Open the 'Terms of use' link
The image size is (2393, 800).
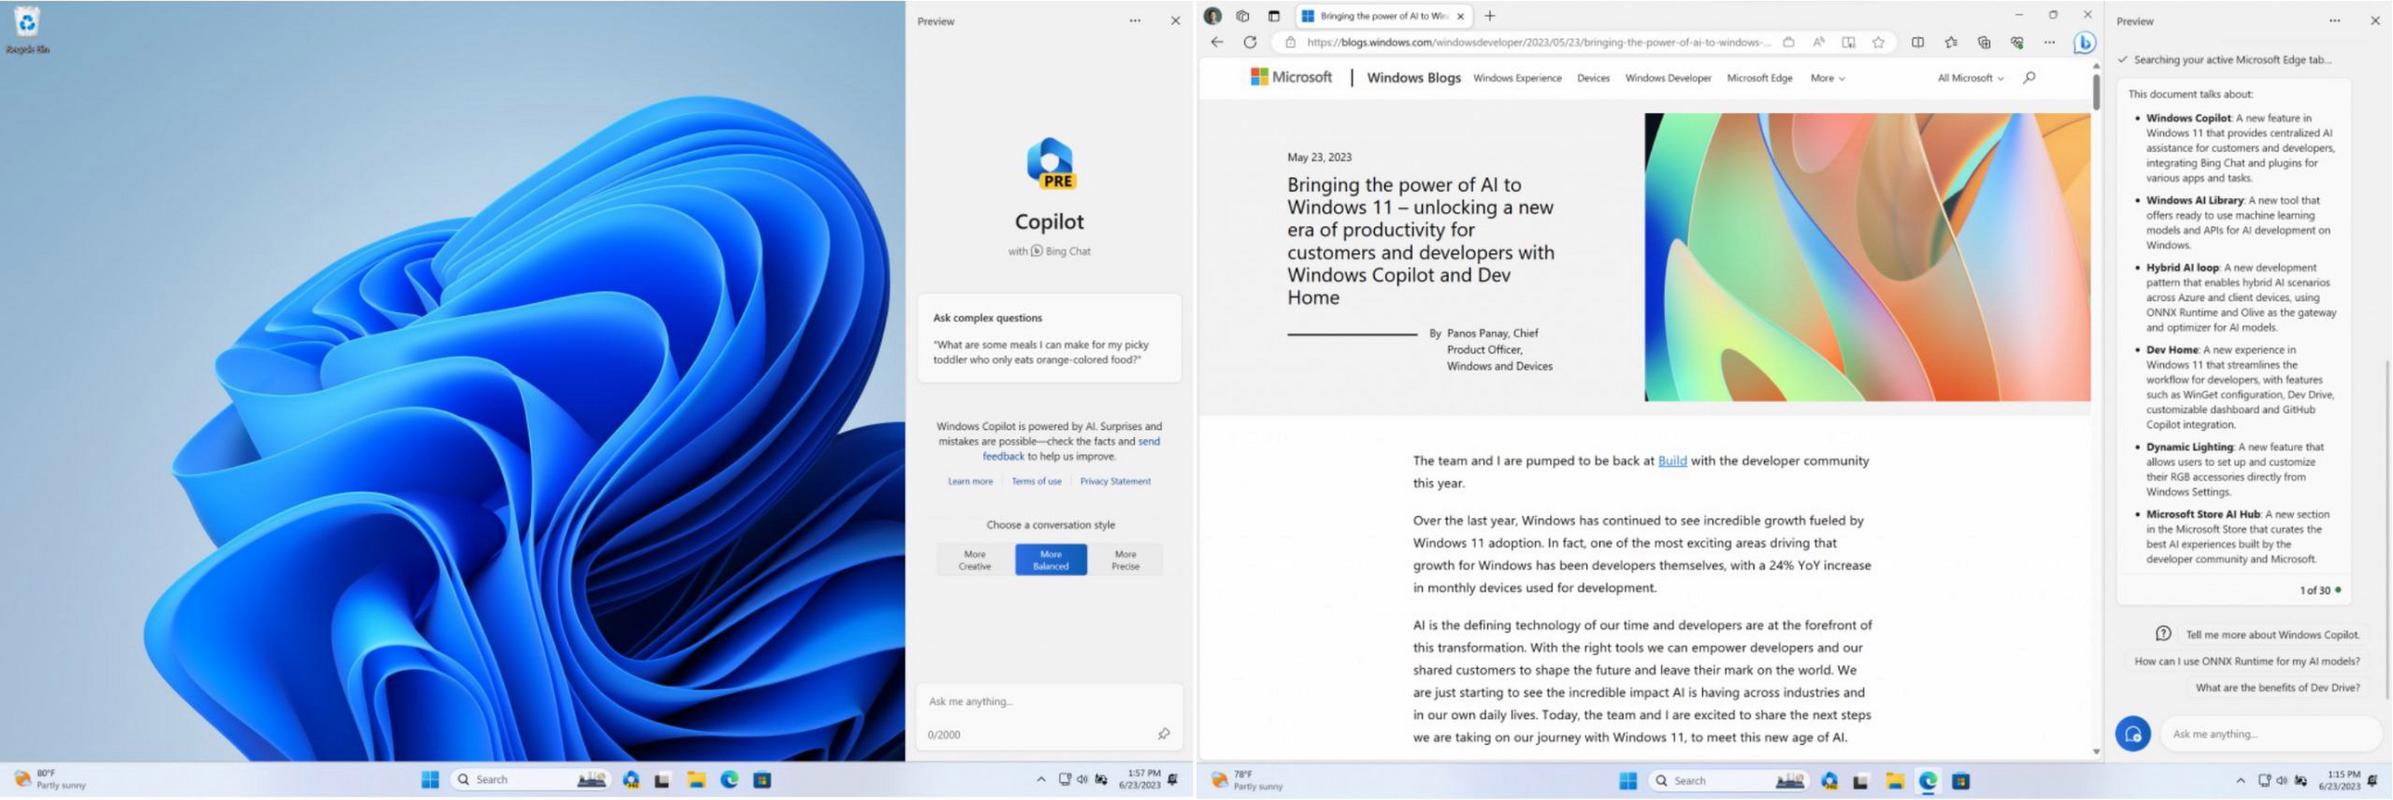point(1036,481)
